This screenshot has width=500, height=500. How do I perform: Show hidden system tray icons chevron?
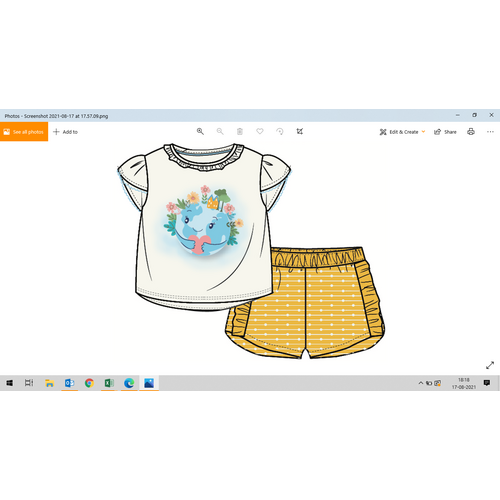pyautogui.click(x=421, y=383)
